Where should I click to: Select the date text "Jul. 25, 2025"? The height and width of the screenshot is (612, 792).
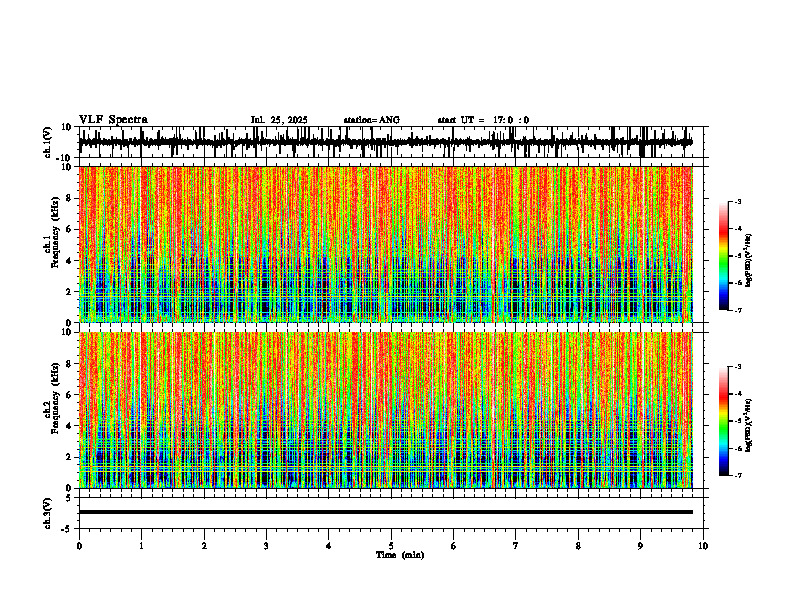pos(279,120)
